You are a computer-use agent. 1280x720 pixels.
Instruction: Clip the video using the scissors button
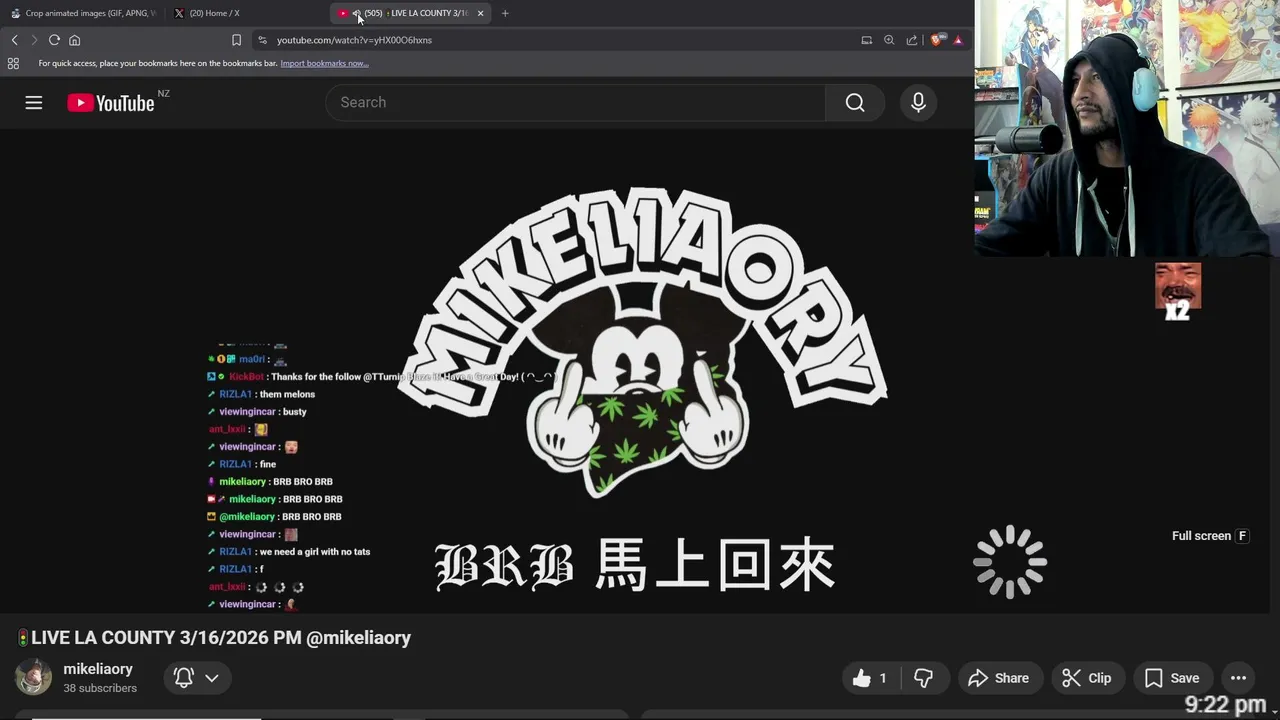(x=1086, y=678)
